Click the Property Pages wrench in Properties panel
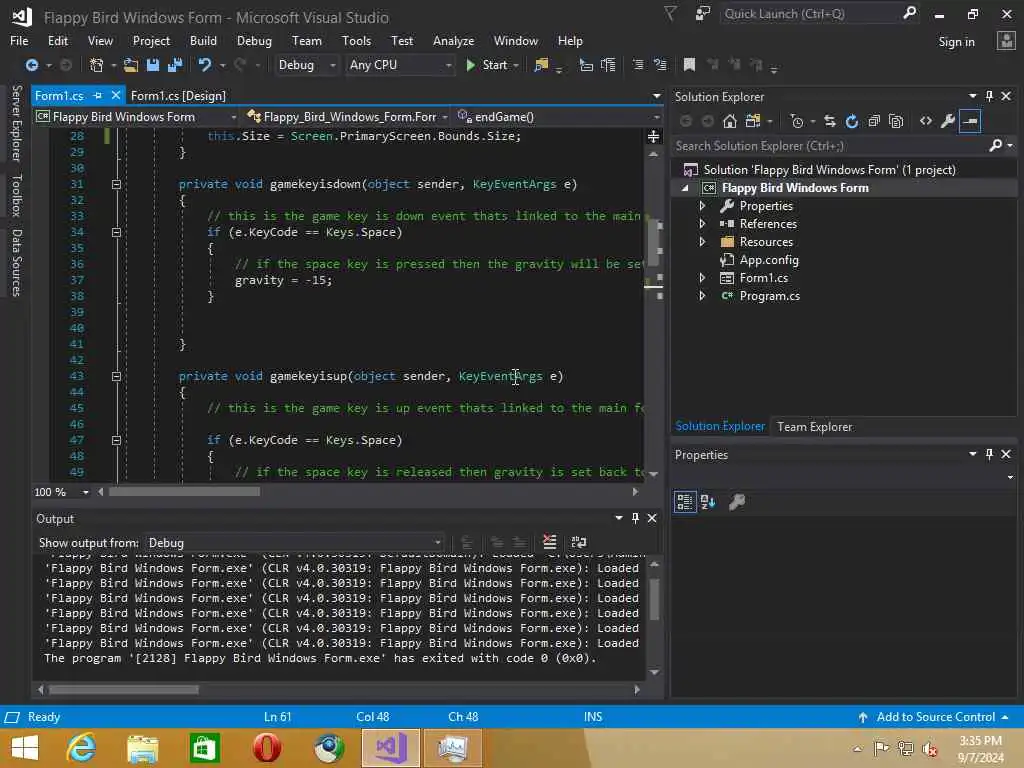This screenshot has height=768, width=1024. coord(737,502)
